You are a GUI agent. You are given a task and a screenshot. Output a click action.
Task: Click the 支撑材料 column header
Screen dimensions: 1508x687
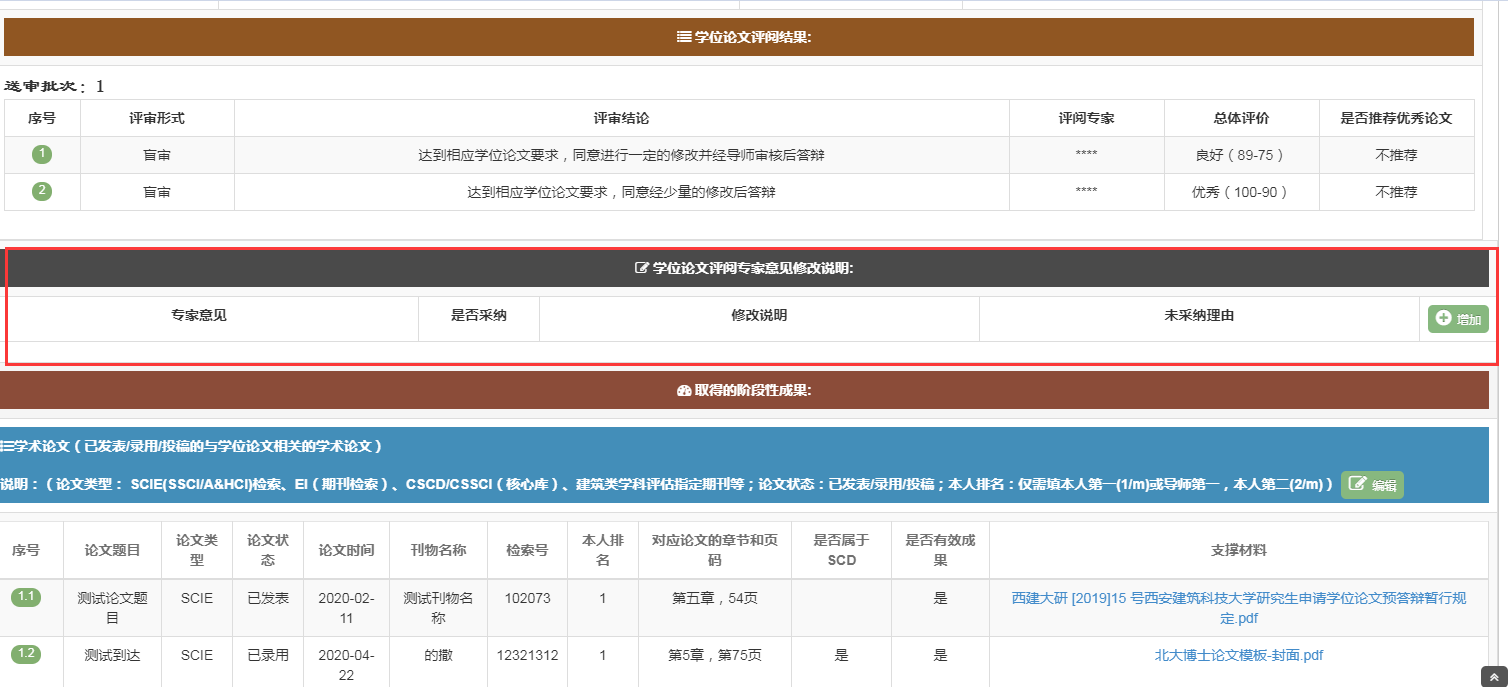1239,550
